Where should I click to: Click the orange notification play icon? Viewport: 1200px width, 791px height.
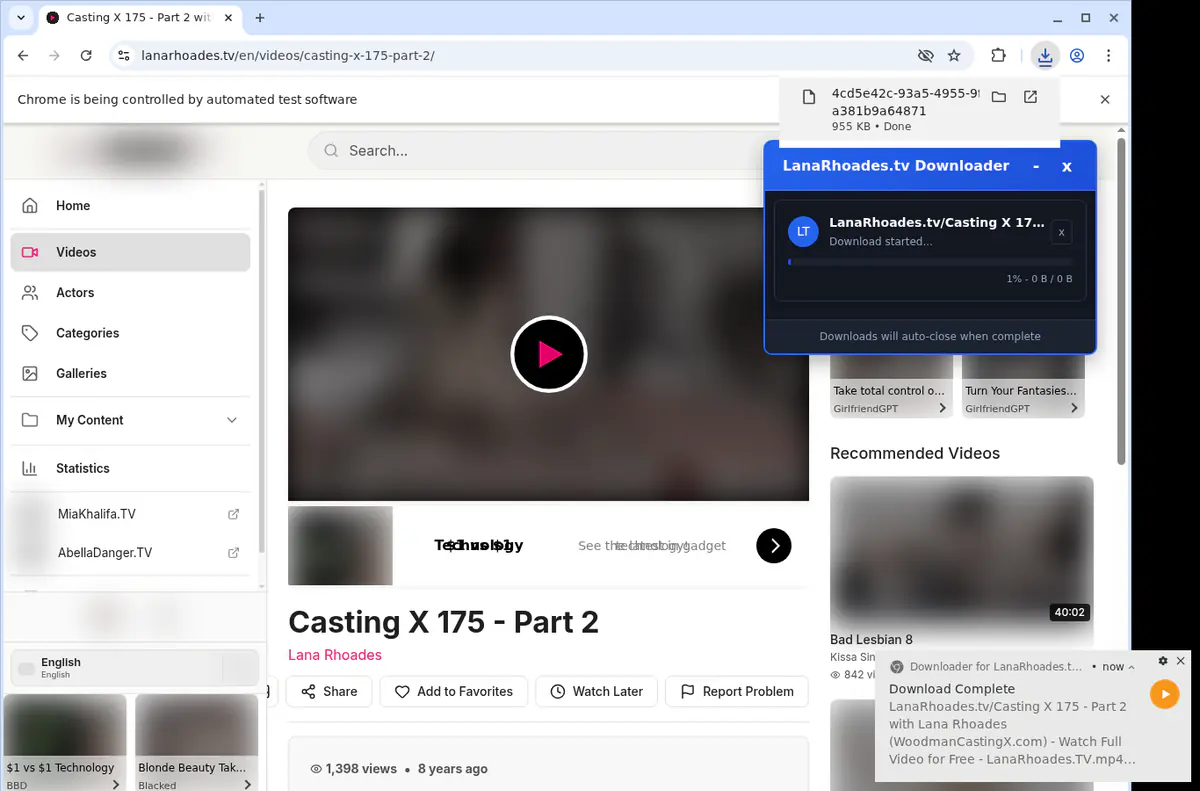click(1165, 694)
